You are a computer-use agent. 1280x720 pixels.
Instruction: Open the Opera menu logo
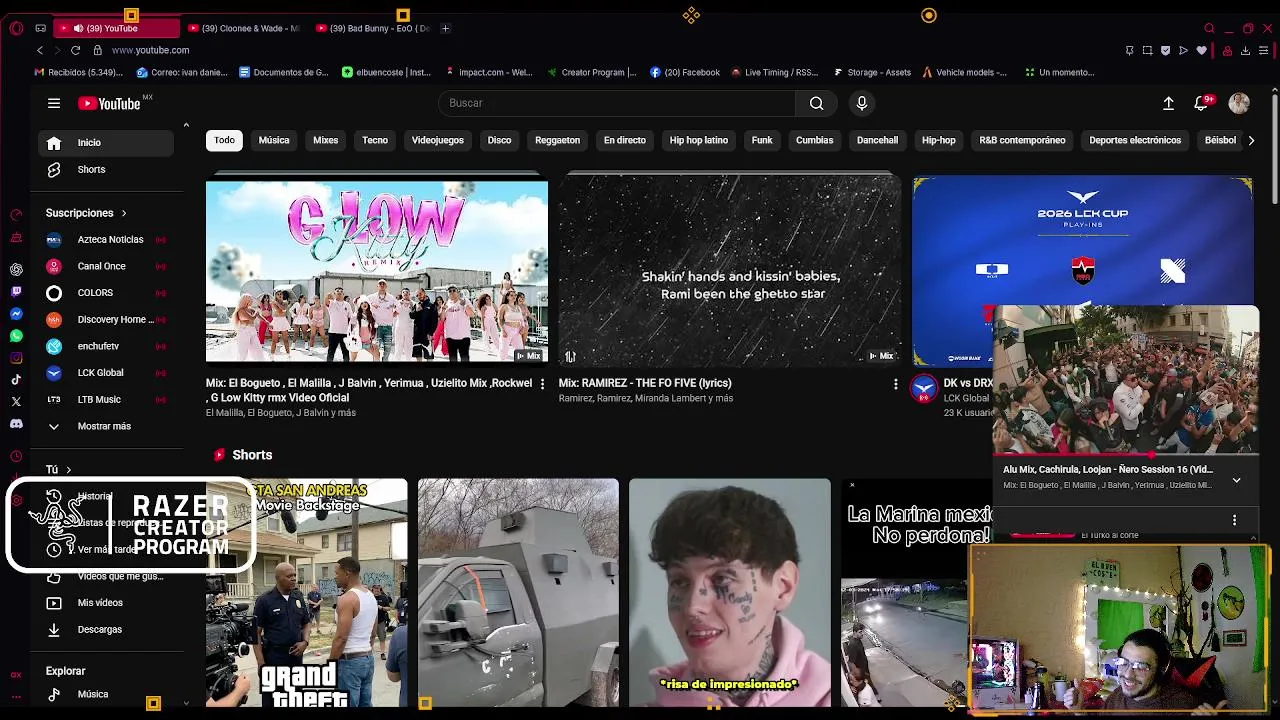point(15,28)
